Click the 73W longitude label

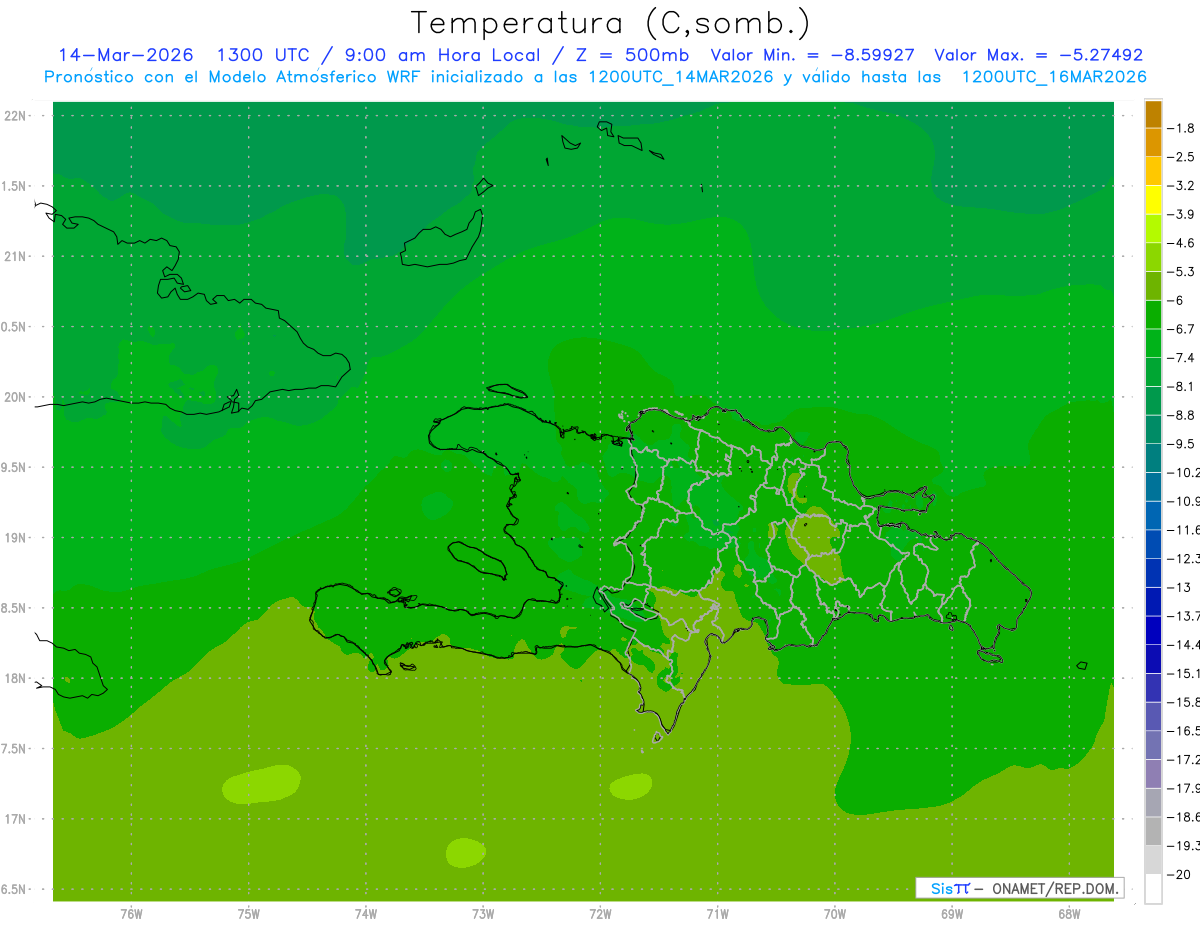[x=483, y=914]
